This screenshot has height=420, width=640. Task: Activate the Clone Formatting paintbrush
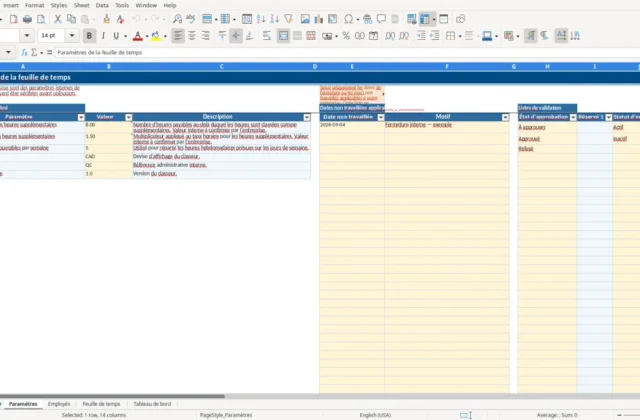click(107, 19)
